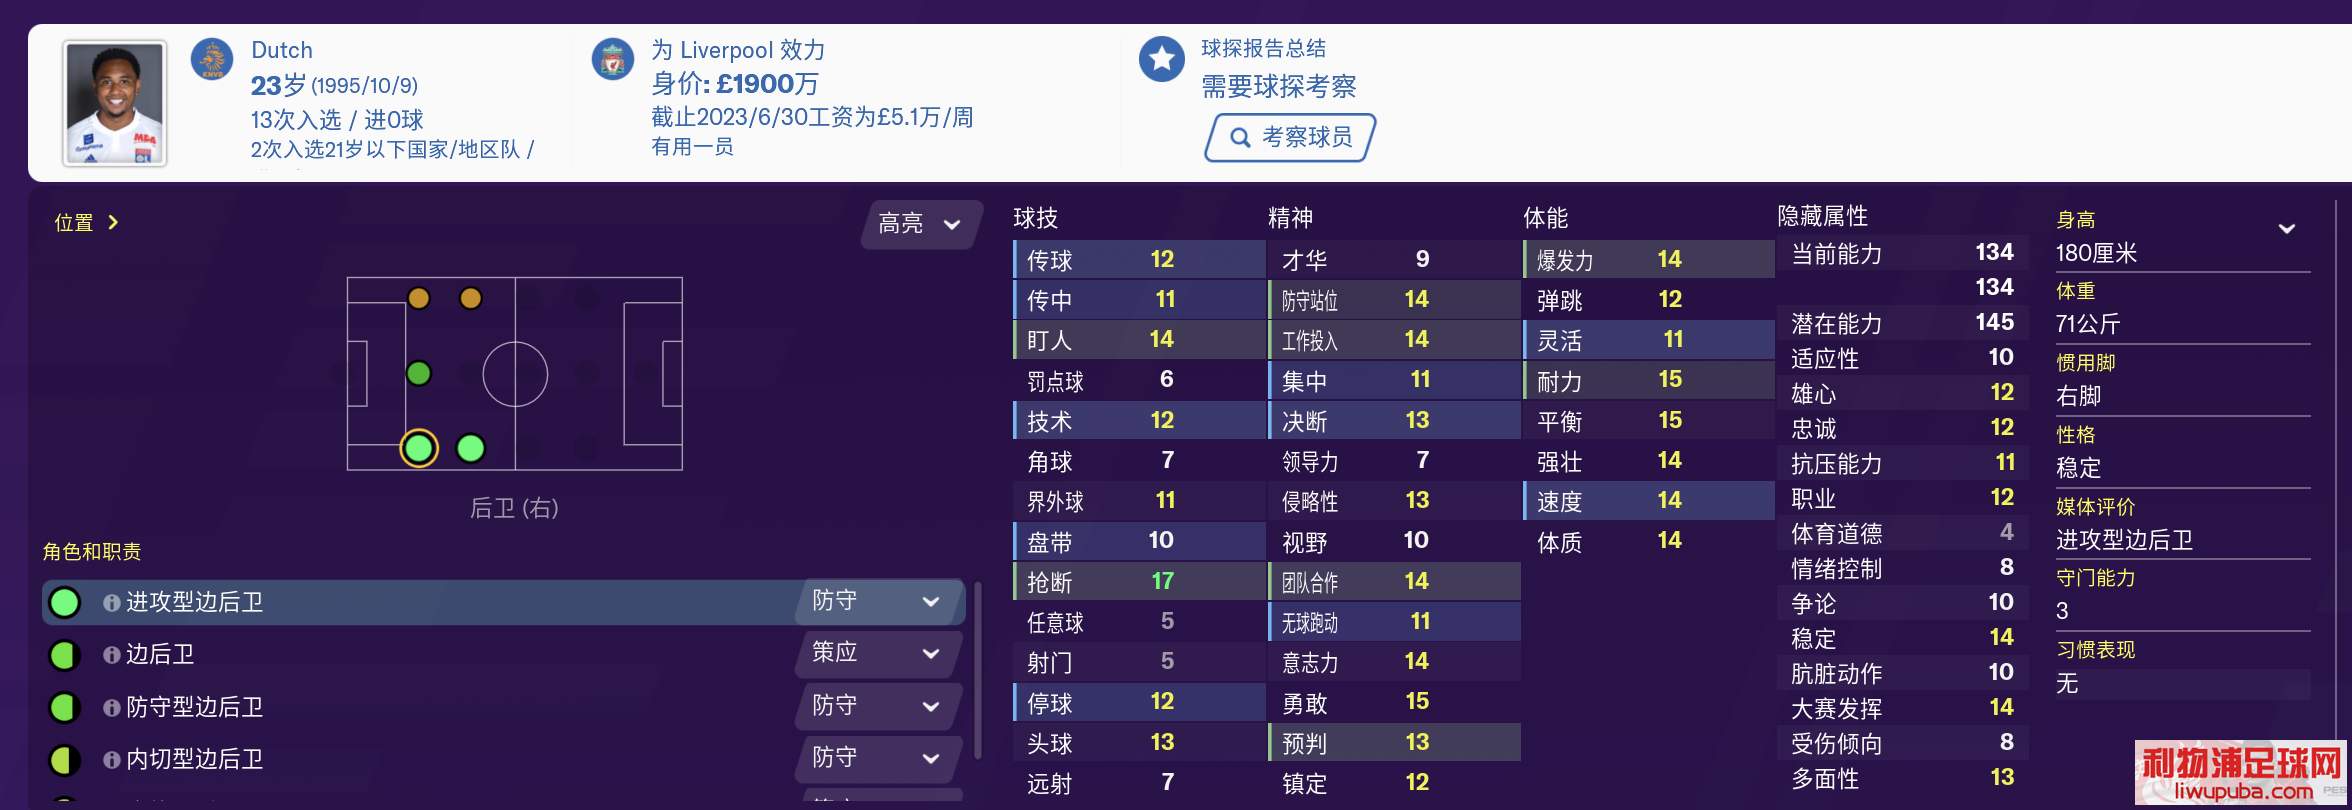Open the 高亮 highlight dropdown
The image size is (2352, 810).
point(921,224)
